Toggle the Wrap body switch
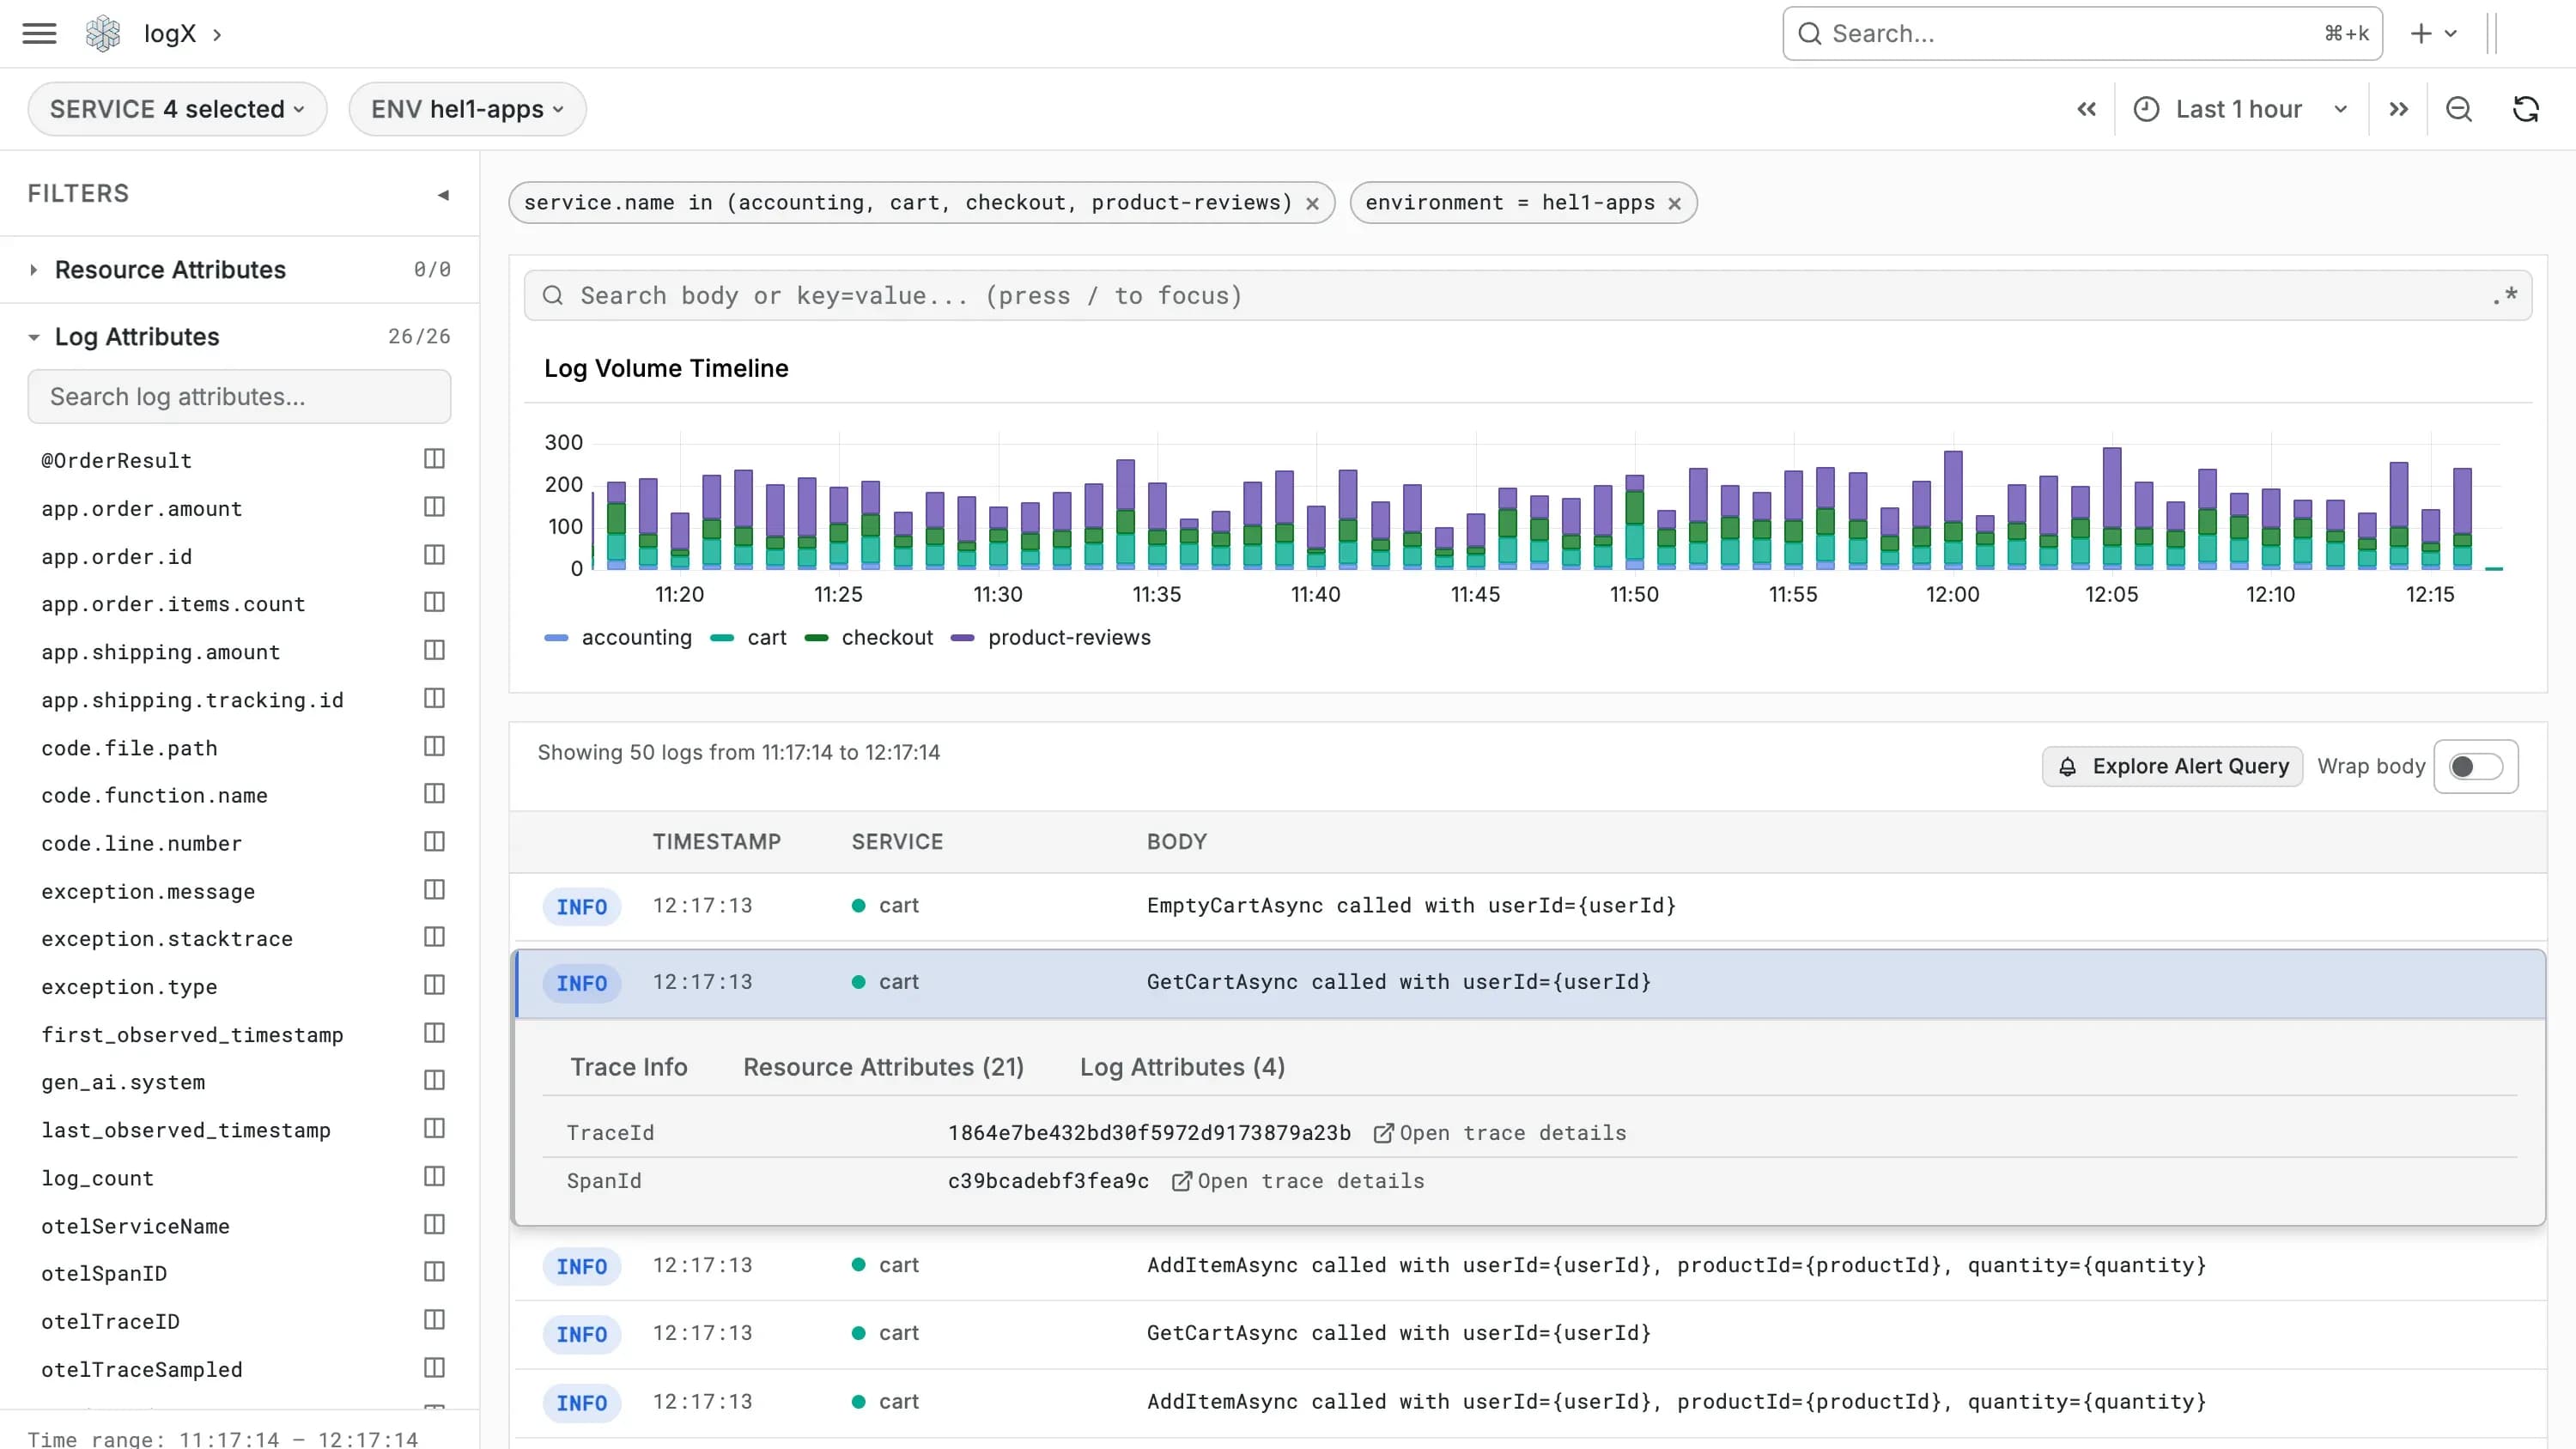Viewport: 2576px width, 1449px height. 2475,766
